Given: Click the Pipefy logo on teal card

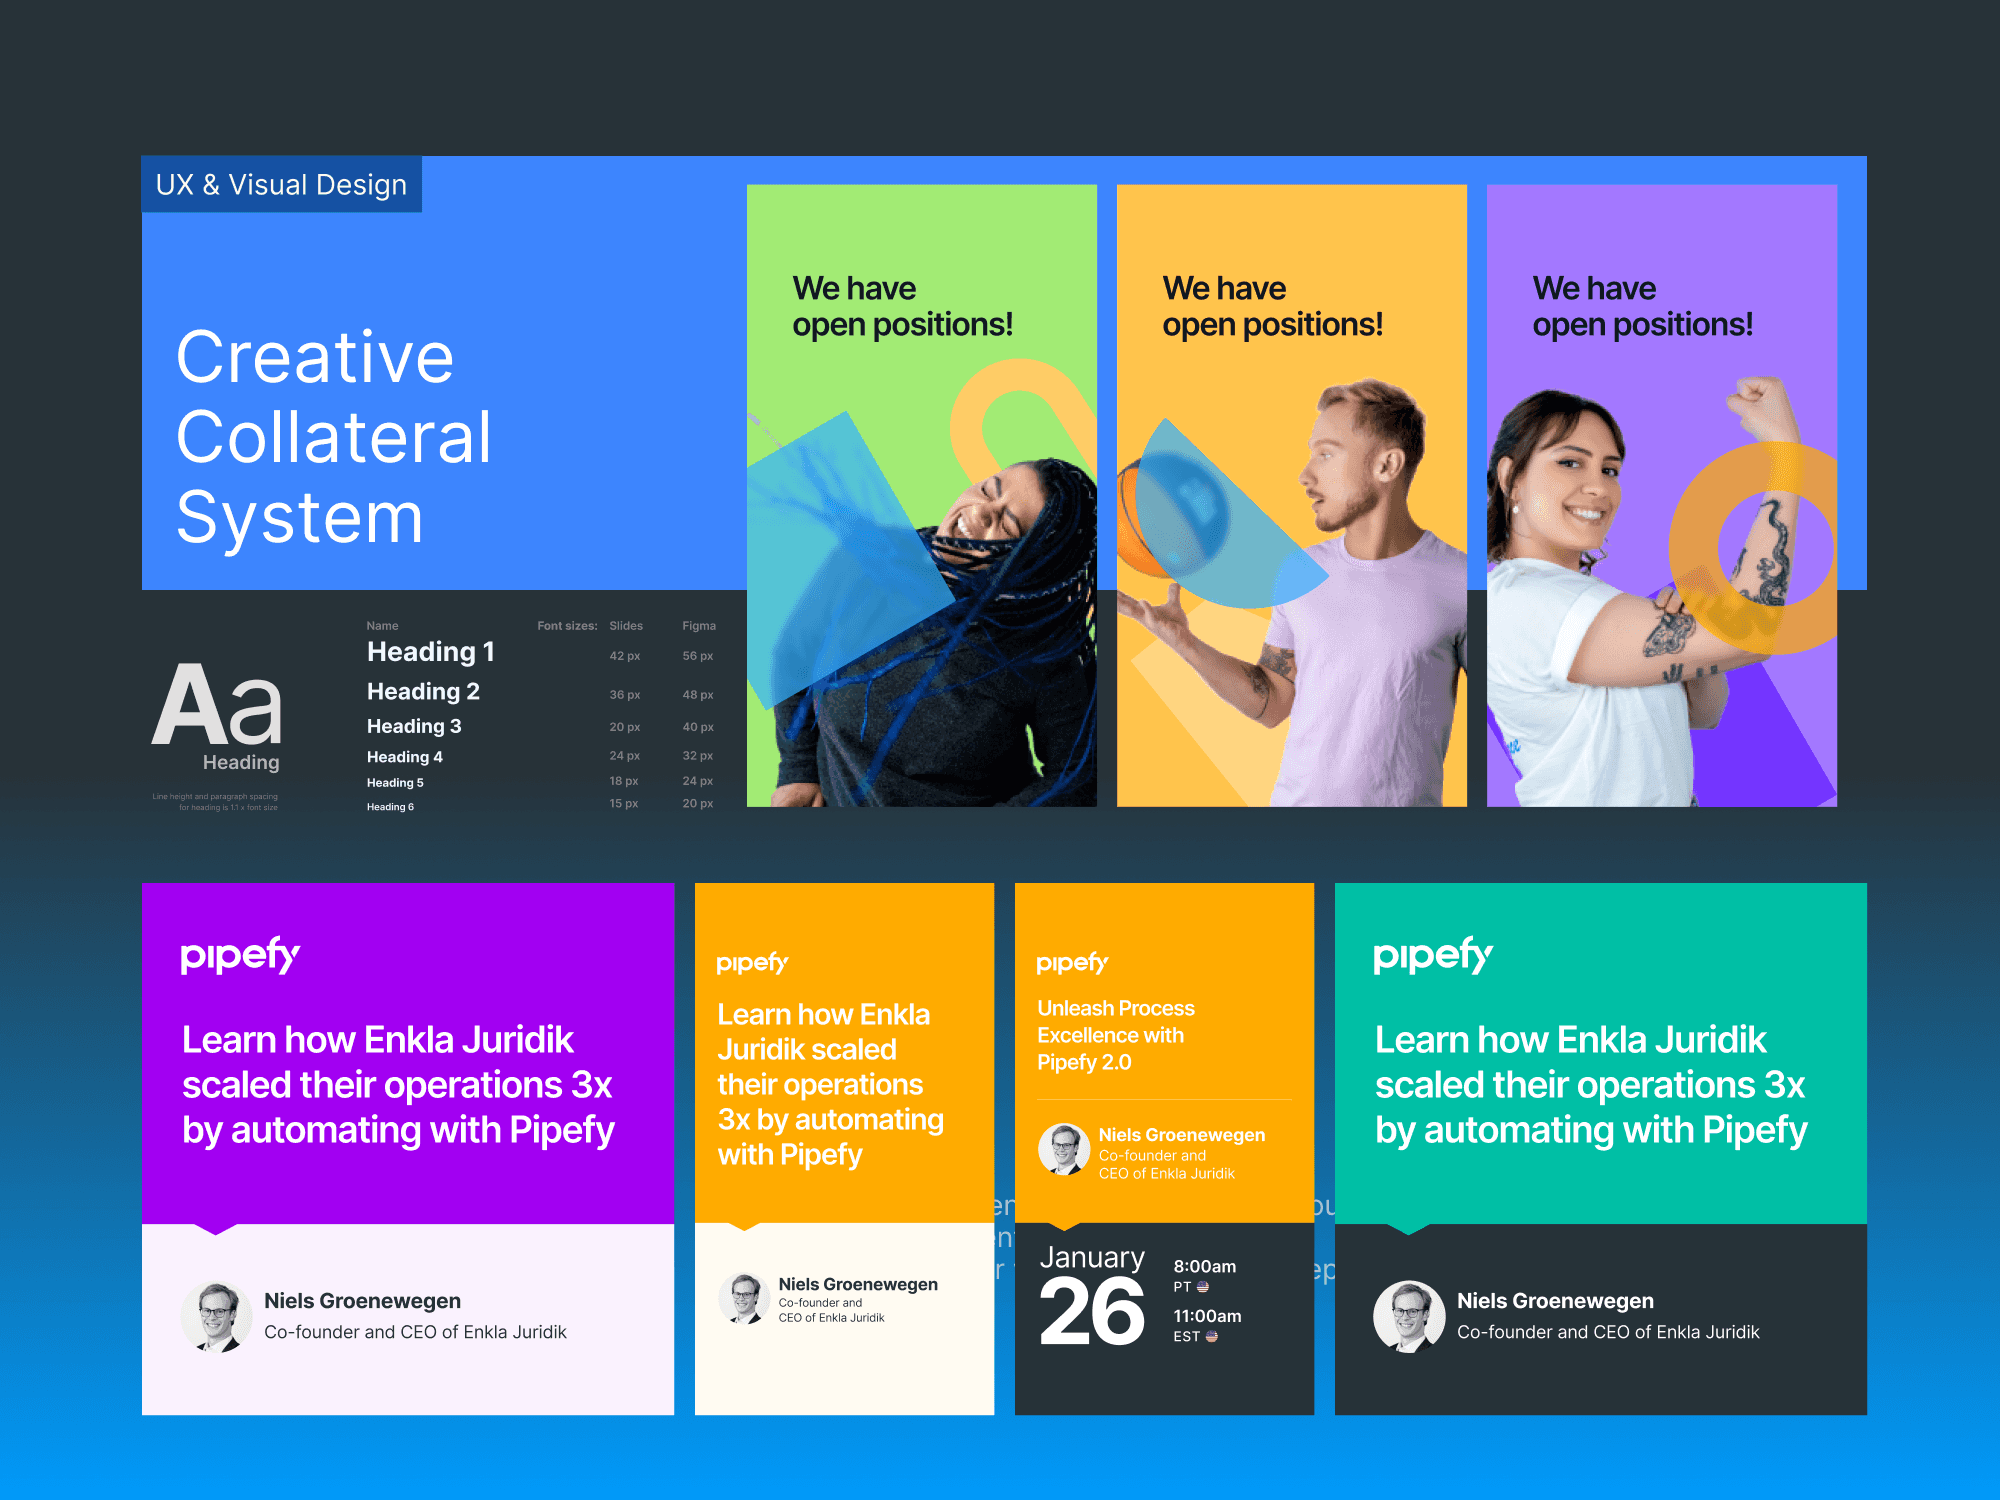Looking at the screenshot, I should pos(1432,955).
